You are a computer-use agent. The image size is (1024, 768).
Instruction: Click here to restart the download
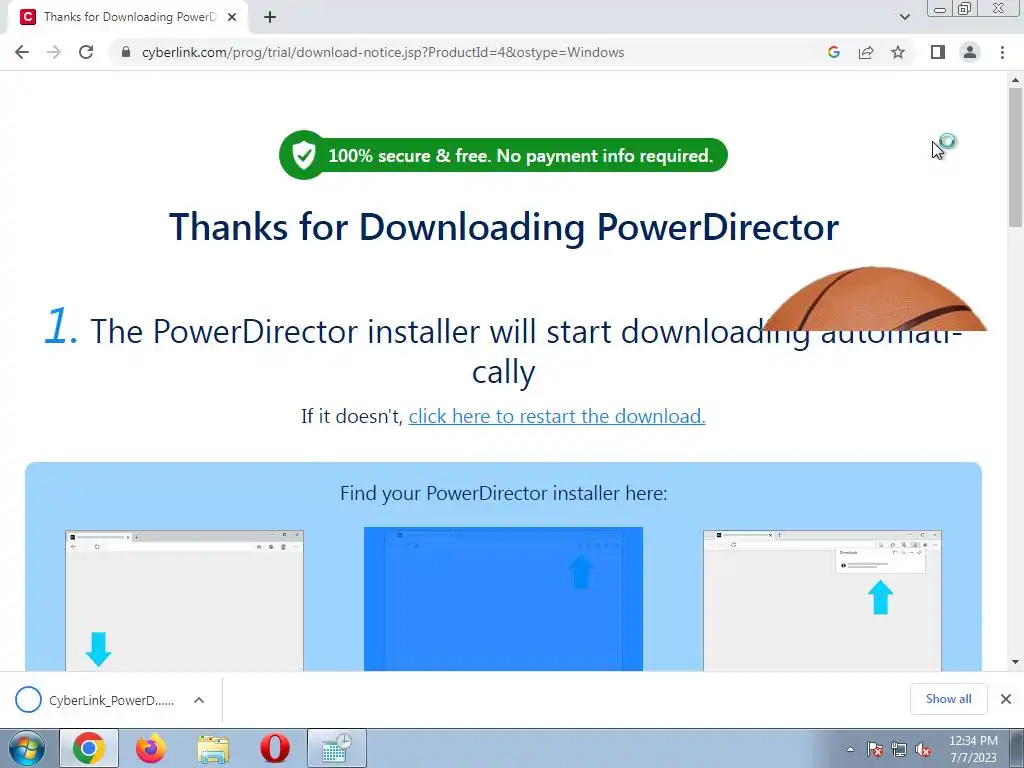[557, 416]
